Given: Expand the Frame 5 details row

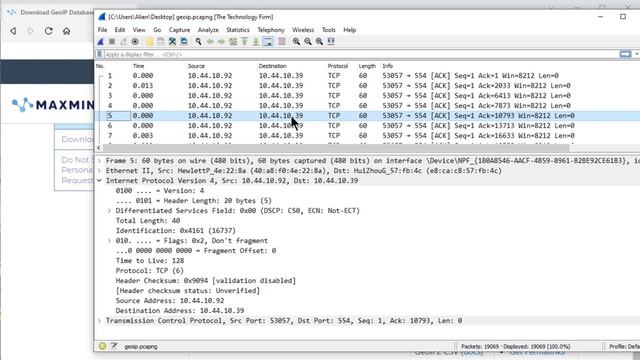Looking at the screenshot, I should point(99,161).
